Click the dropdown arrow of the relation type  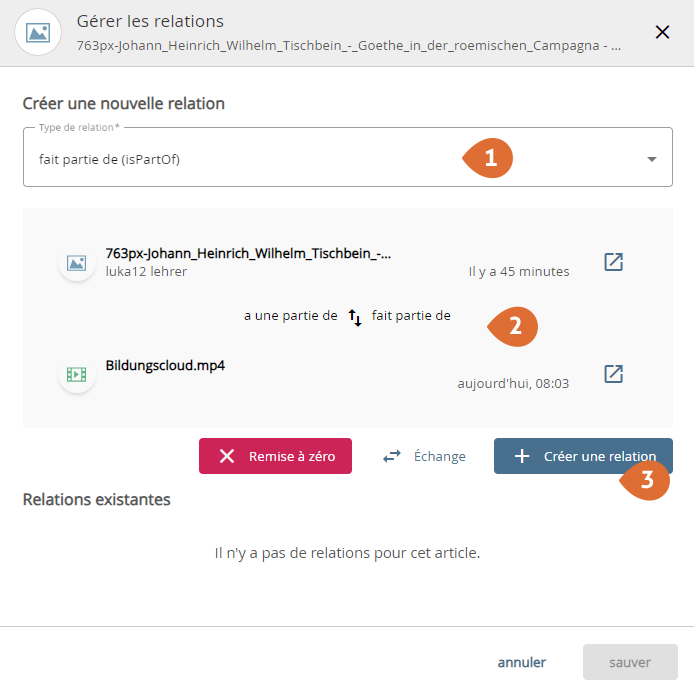pyautogui.click(x=651, y=159)
